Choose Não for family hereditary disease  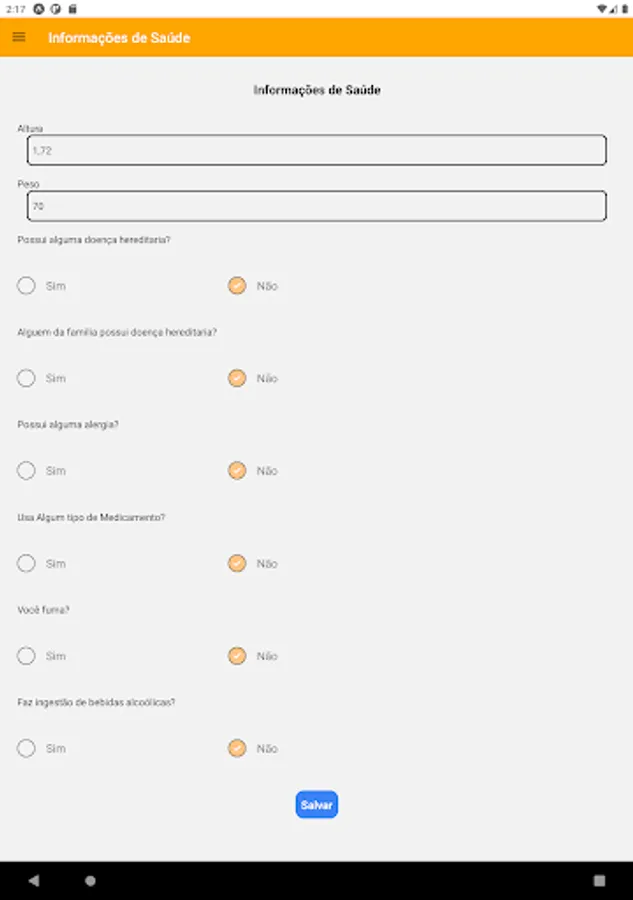click(x=237, y=378)
